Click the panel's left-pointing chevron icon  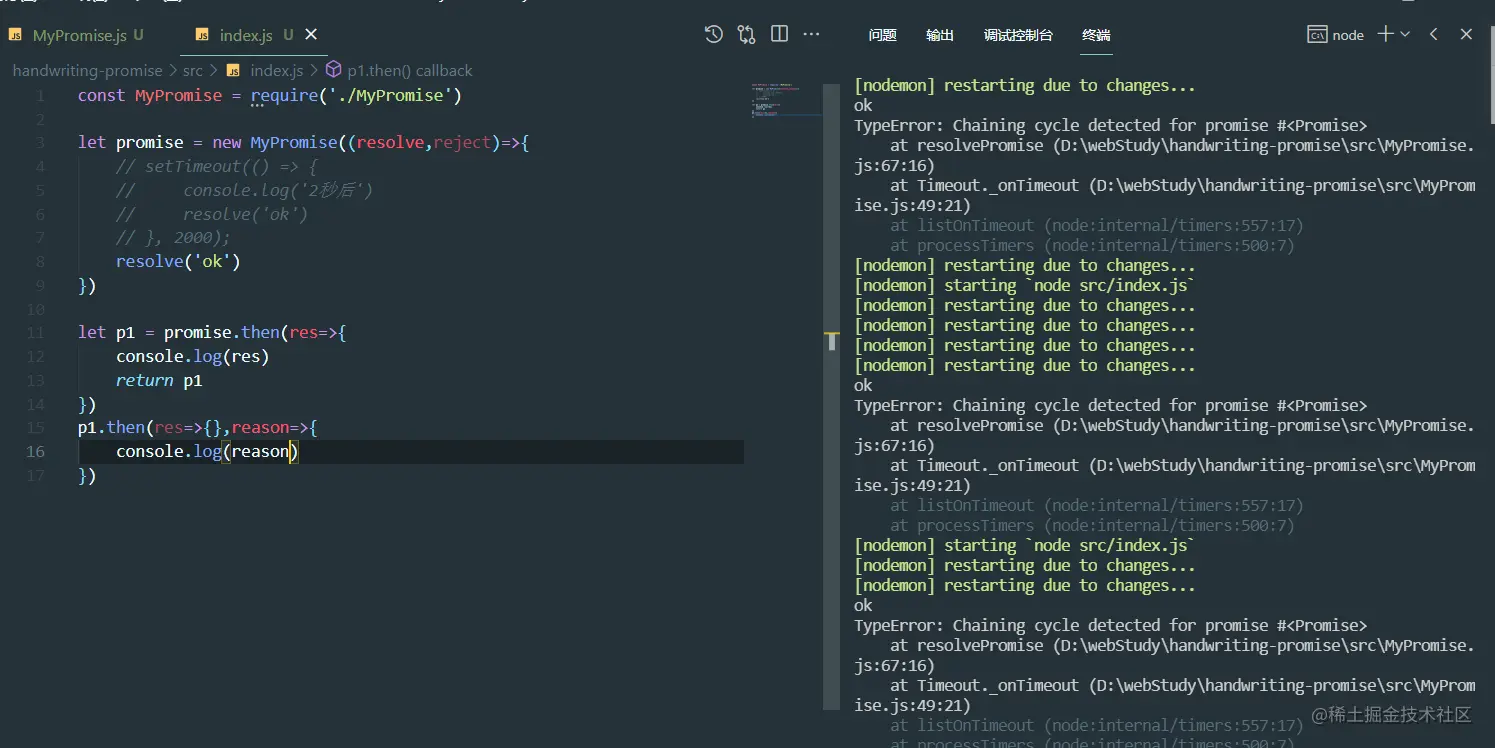point(1434,34)
